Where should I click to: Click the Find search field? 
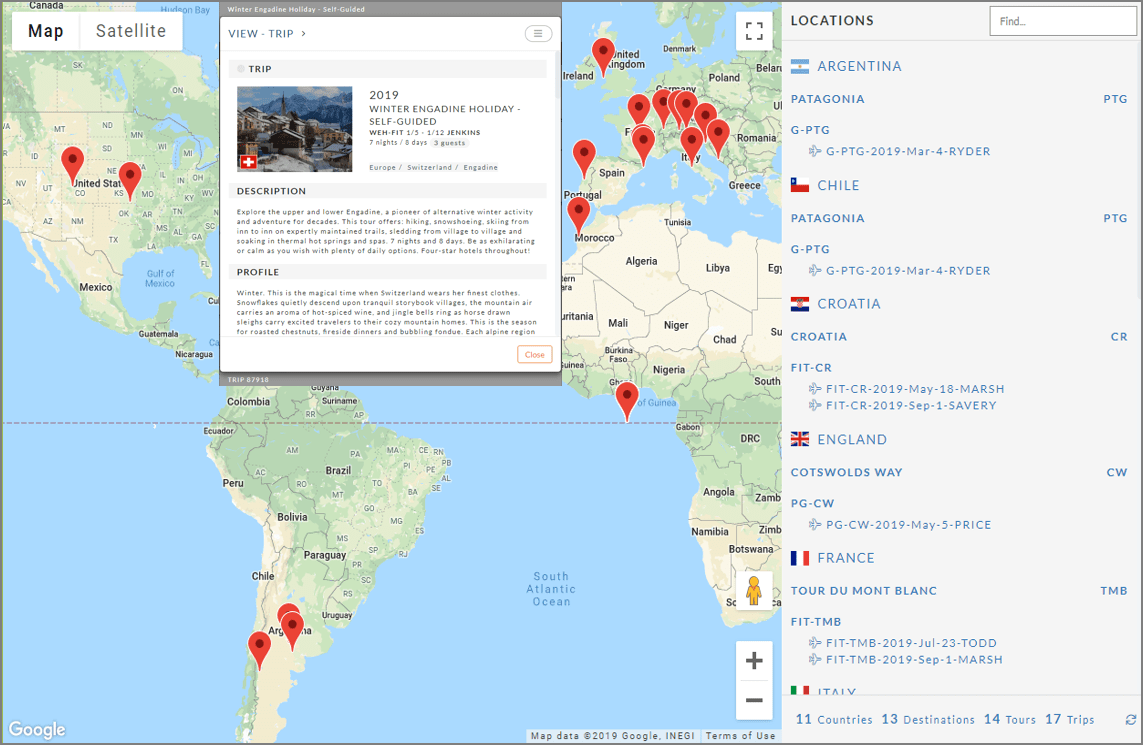click(x=1062, y=21)
